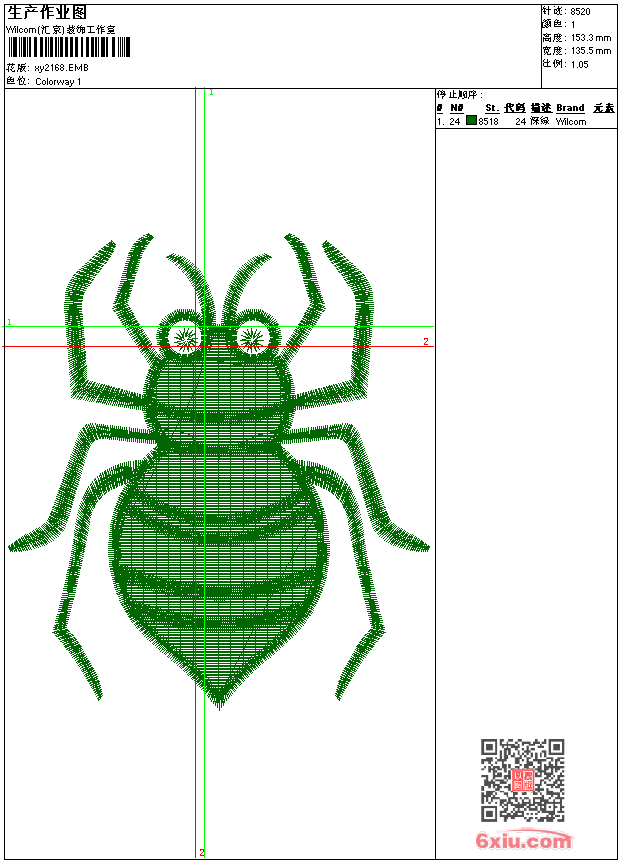Click the height value 153.3 mm
Image resolution: width=620 pixels, height=860 pixels.
click(590, 37)
